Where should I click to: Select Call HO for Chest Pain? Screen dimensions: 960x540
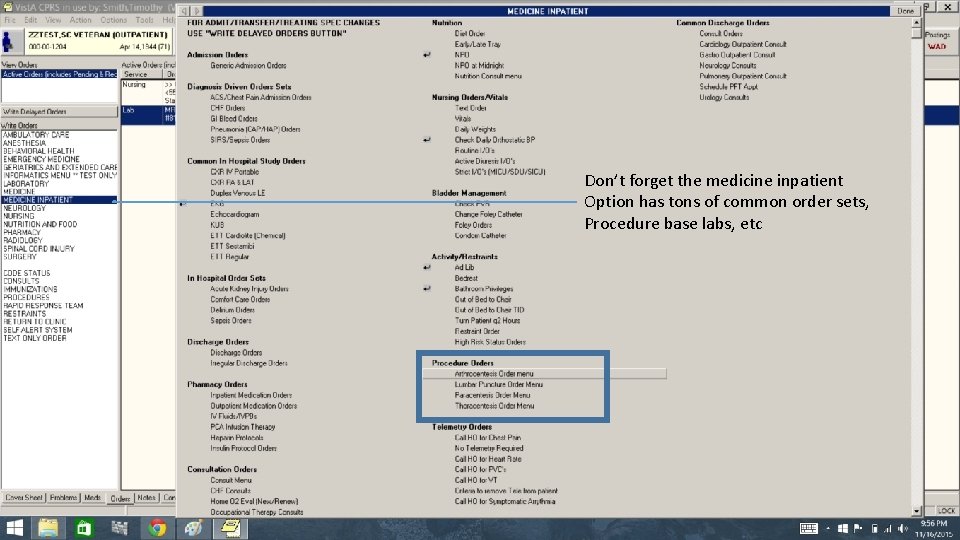[487, 438]
